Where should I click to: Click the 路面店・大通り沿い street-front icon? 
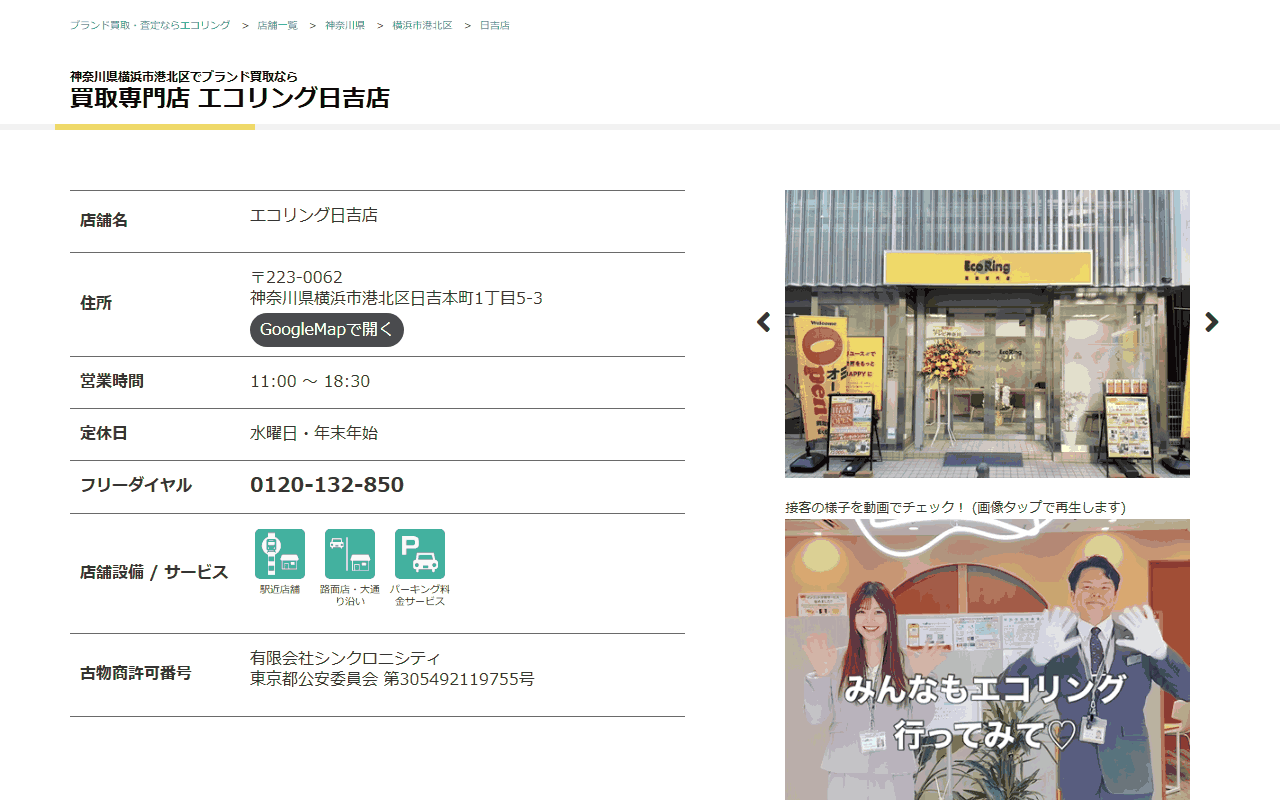(350, 554)
